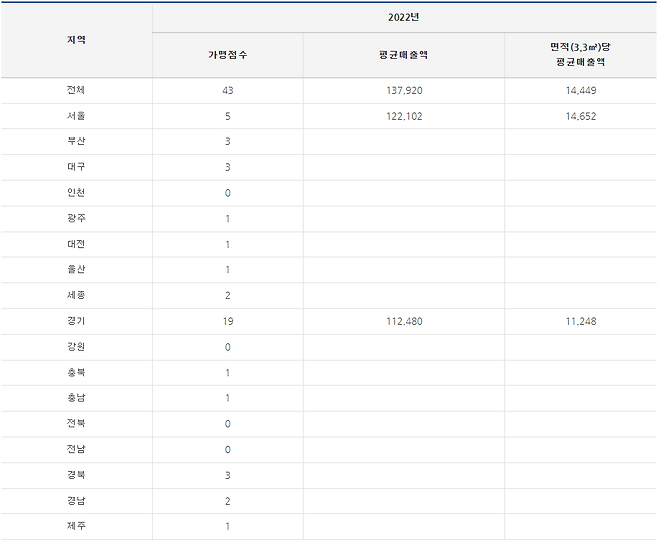Select the store count 2 for 경남
This screenshot has width=658, height=542.
(x=228, y=501)
